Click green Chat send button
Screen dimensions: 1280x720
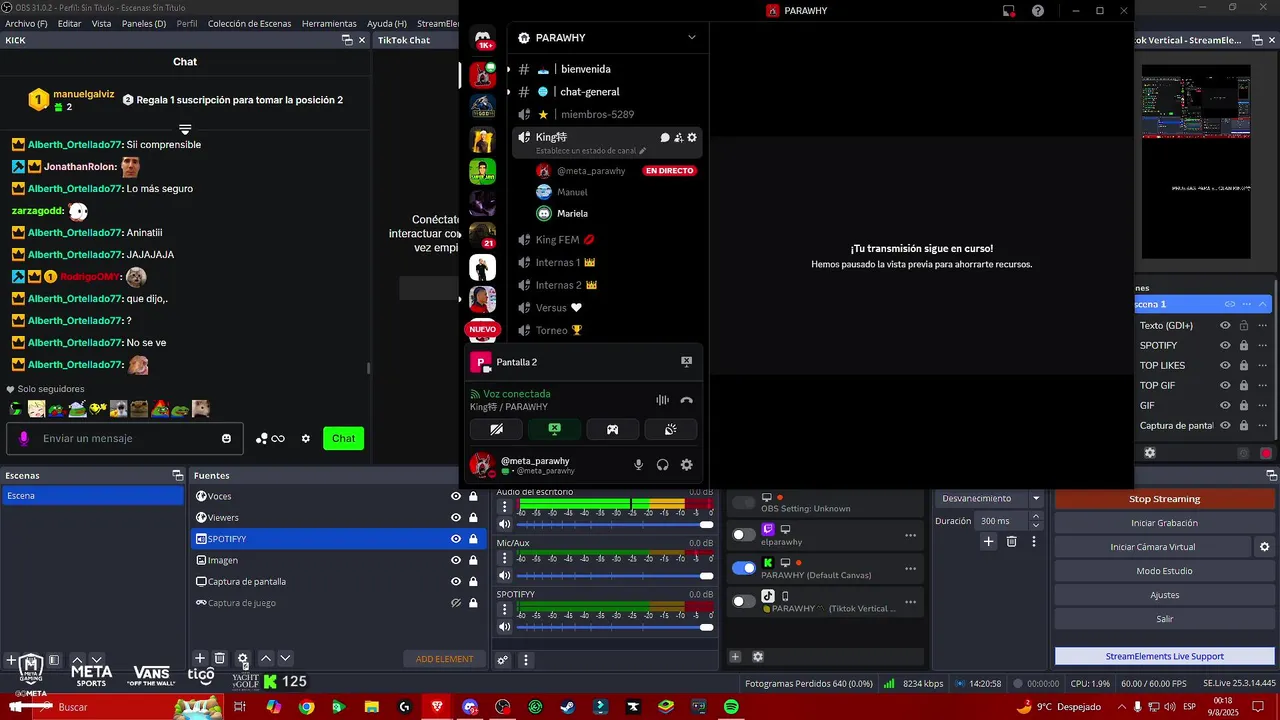(343, 438)
